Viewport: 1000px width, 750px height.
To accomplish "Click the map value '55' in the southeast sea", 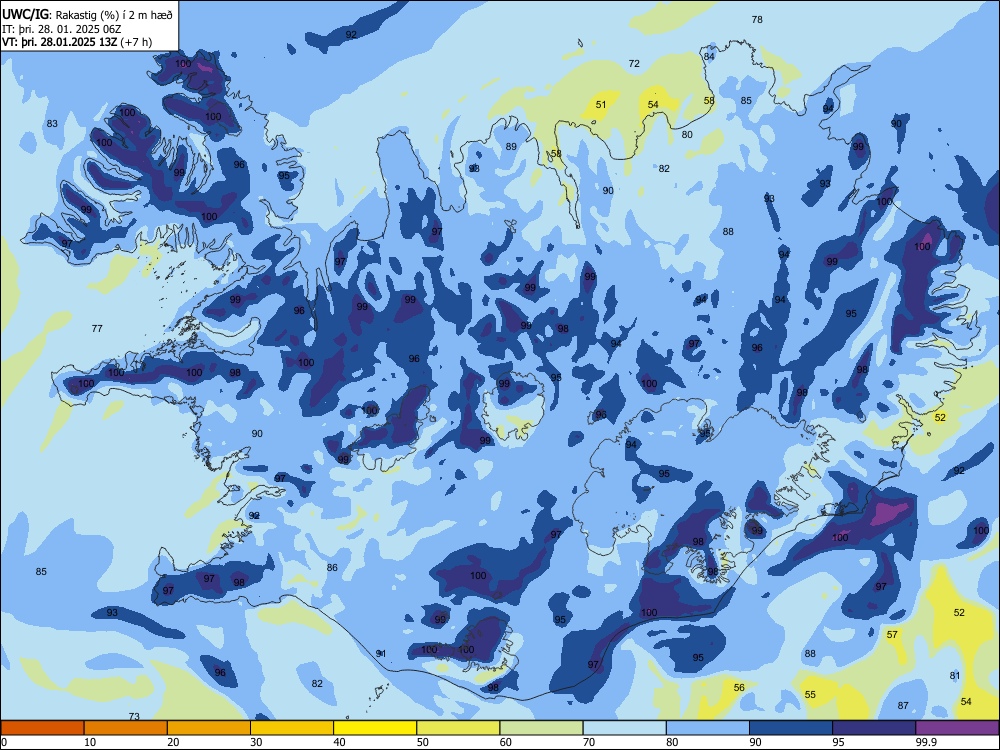I will pyautogui.click(x=810, y=695).
